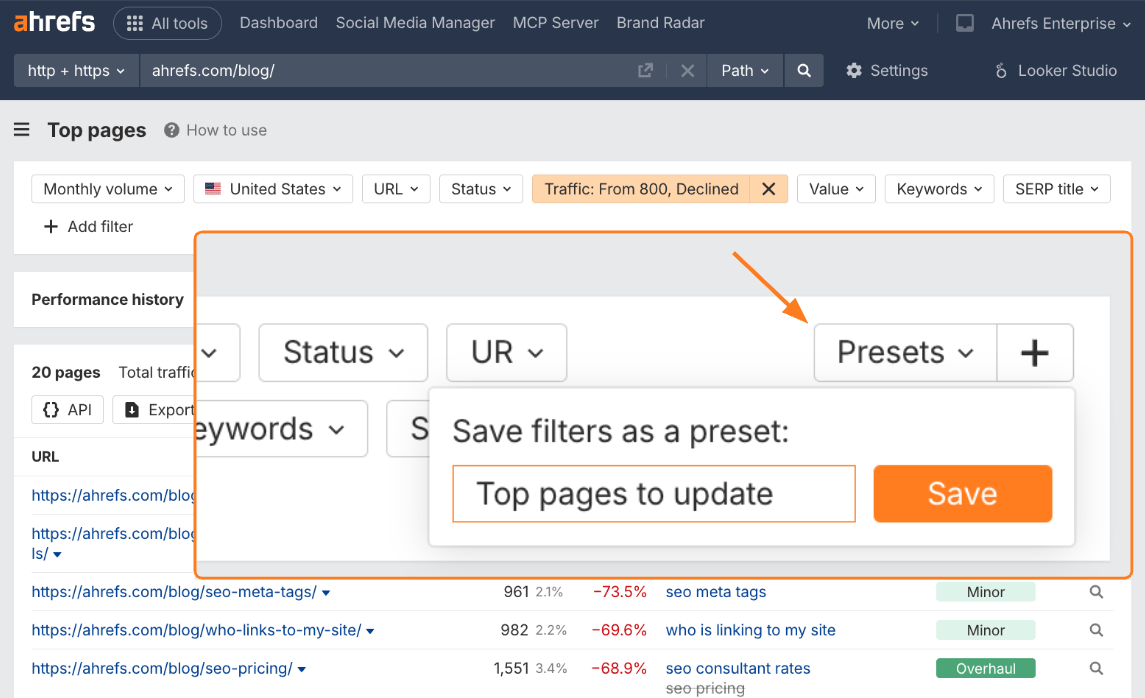Viewport: 1145px width, 698px height.
Task: Click the Add filter button
Action: 88,226
